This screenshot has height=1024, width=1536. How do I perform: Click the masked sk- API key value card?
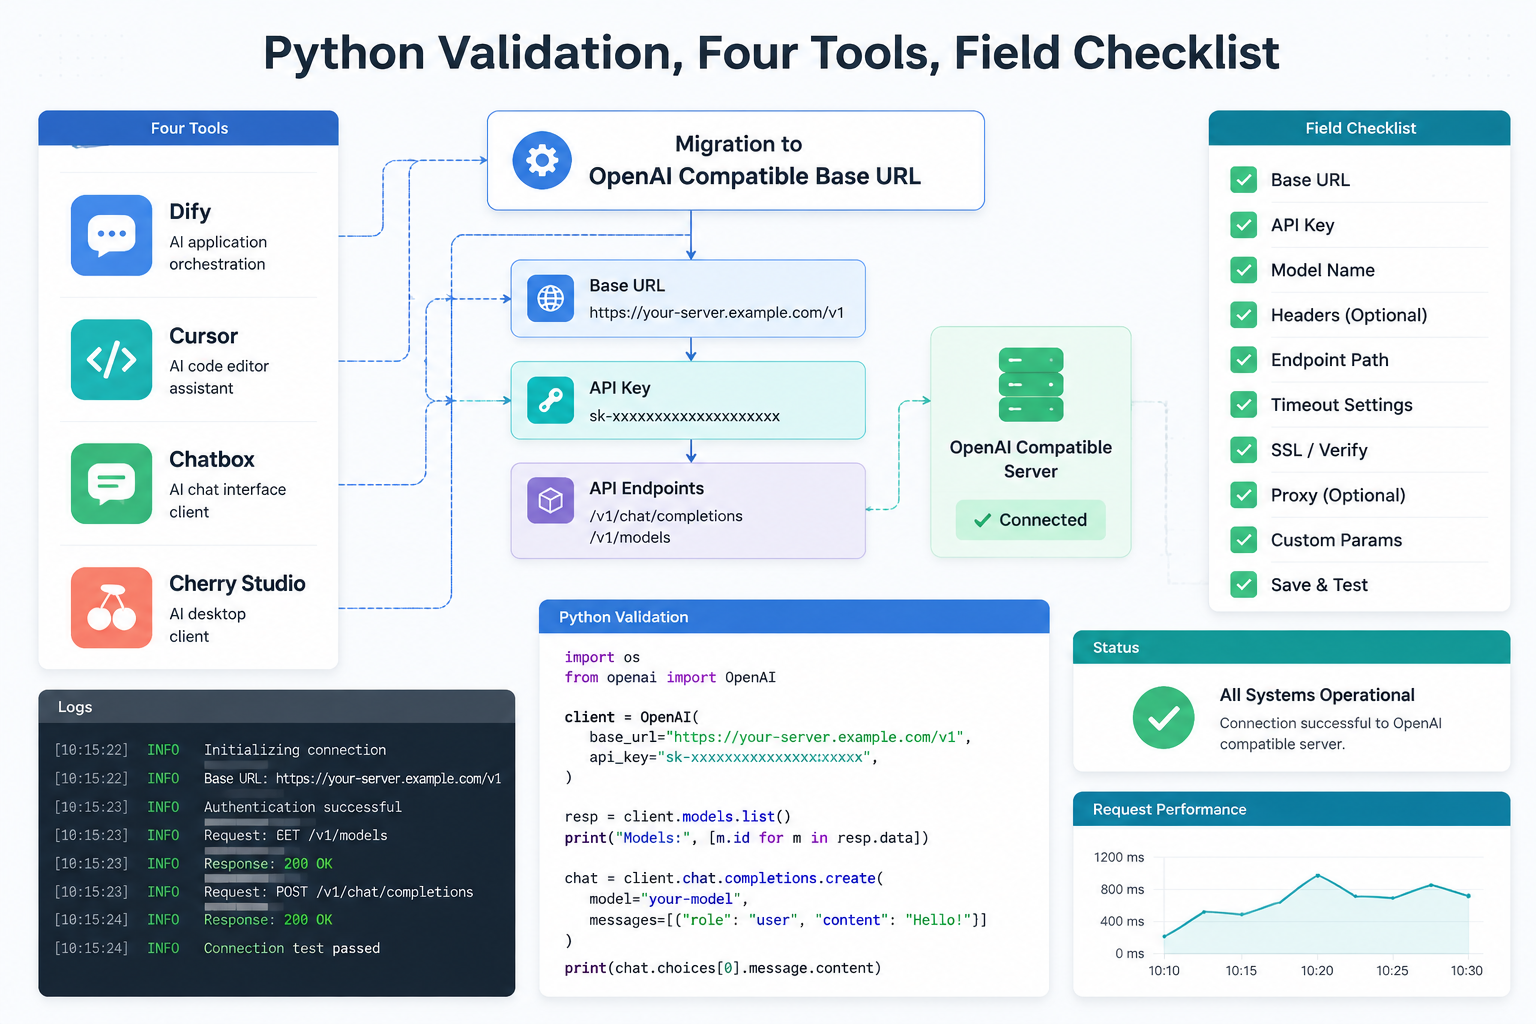[688, 400]
